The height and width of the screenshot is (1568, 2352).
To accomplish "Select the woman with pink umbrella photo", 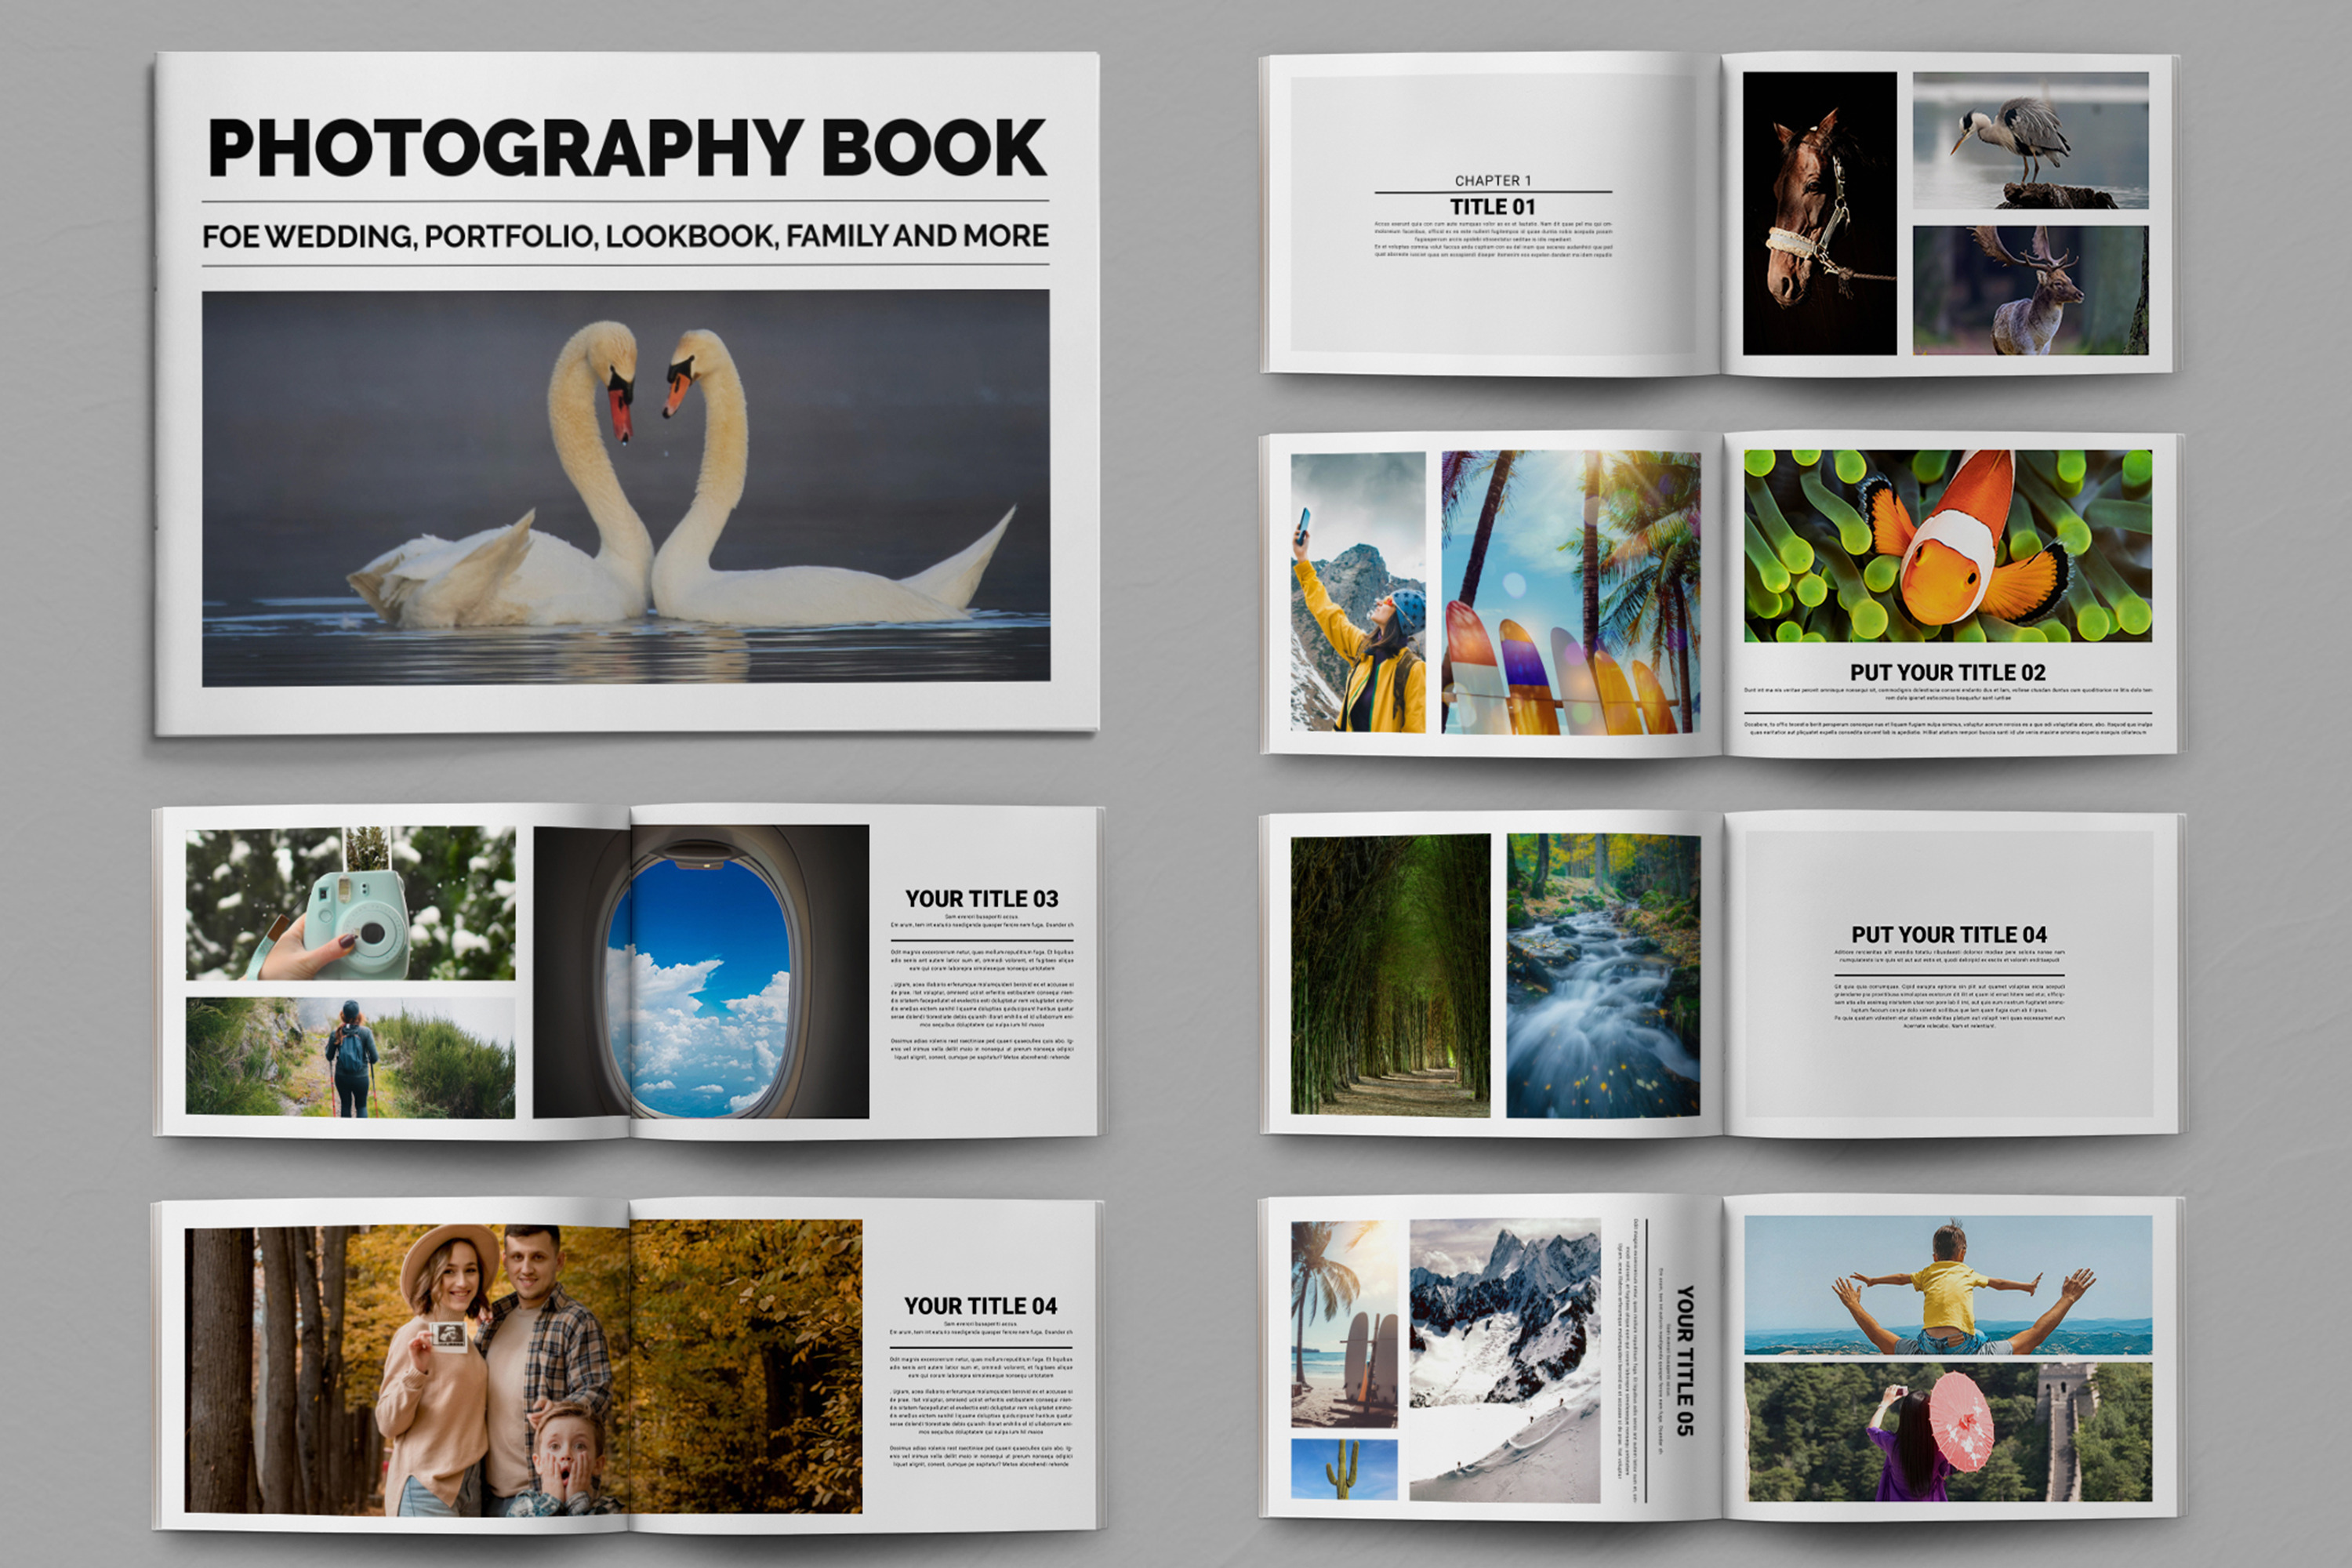I will 1947,1432.
